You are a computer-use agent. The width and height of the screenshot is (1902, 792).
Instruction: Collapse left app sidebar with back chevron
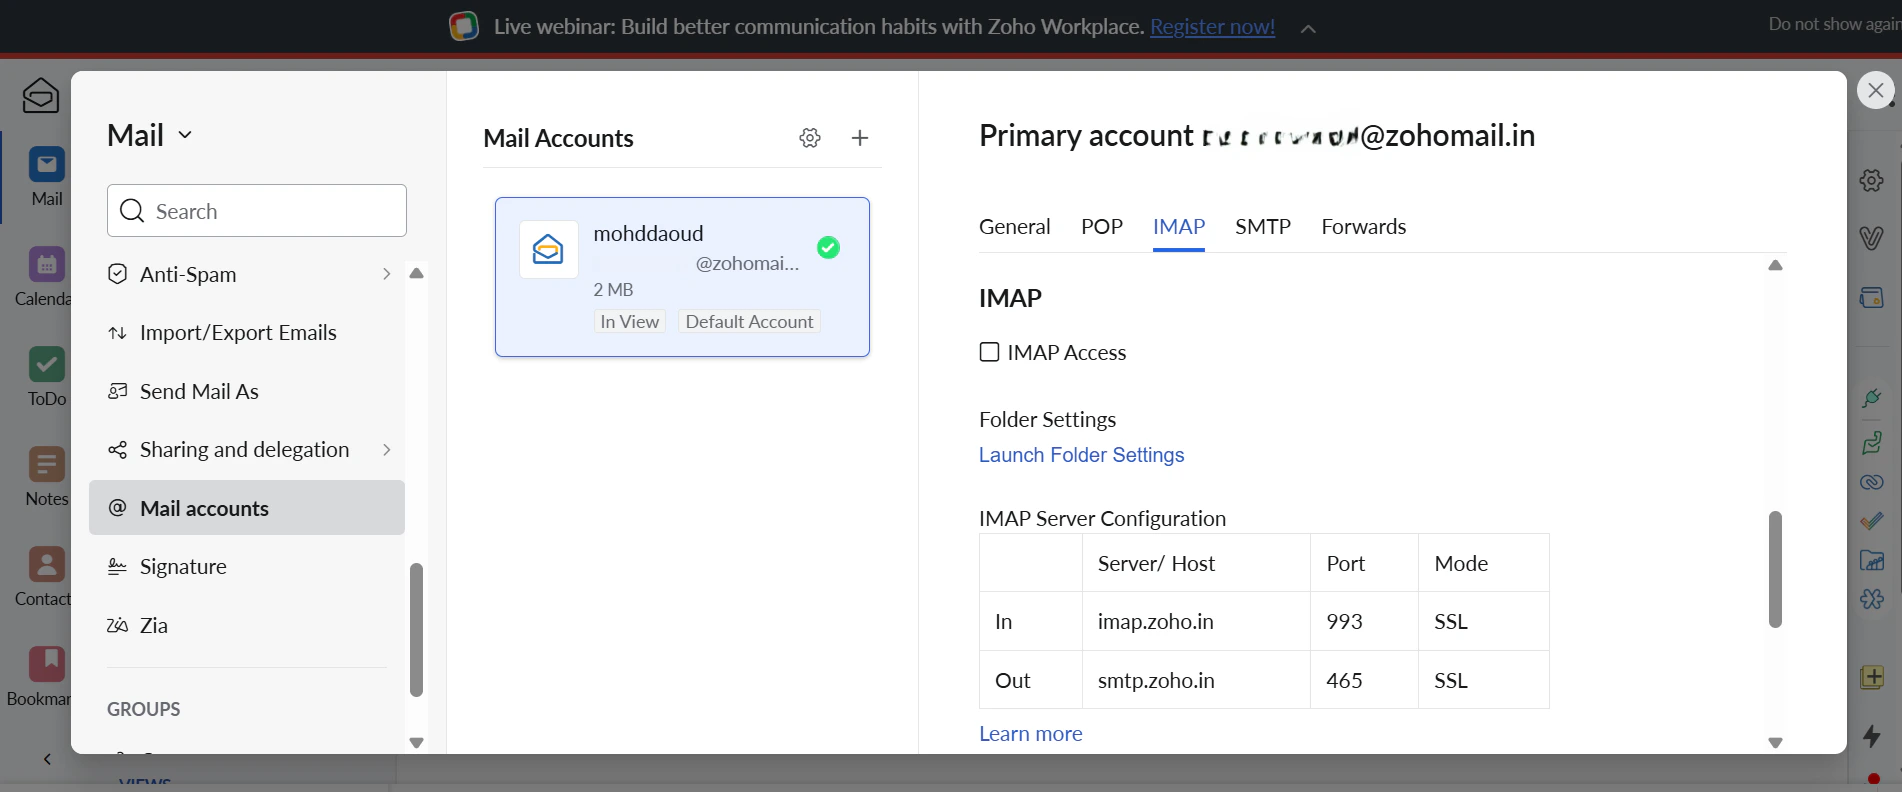pyautogui.click(x=47, y=759)
